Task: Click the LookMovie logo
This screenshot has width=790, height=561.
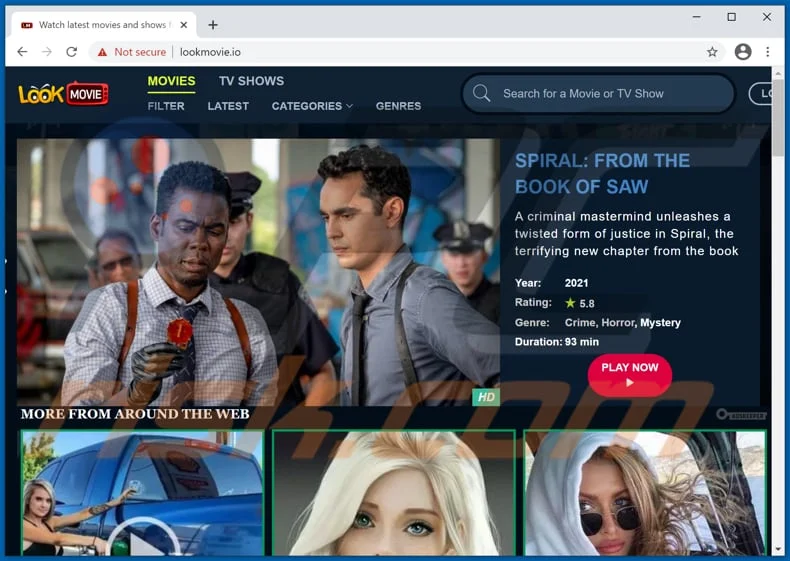Action: coord(63,93)
